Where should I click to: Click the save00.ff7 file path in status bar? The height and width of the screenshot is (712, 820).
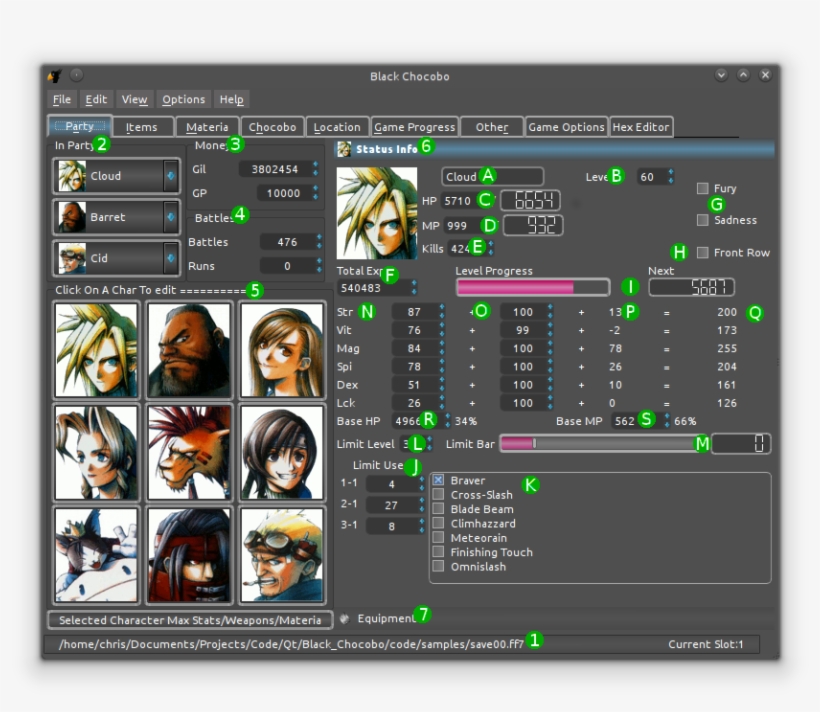[x=291, y=645]
